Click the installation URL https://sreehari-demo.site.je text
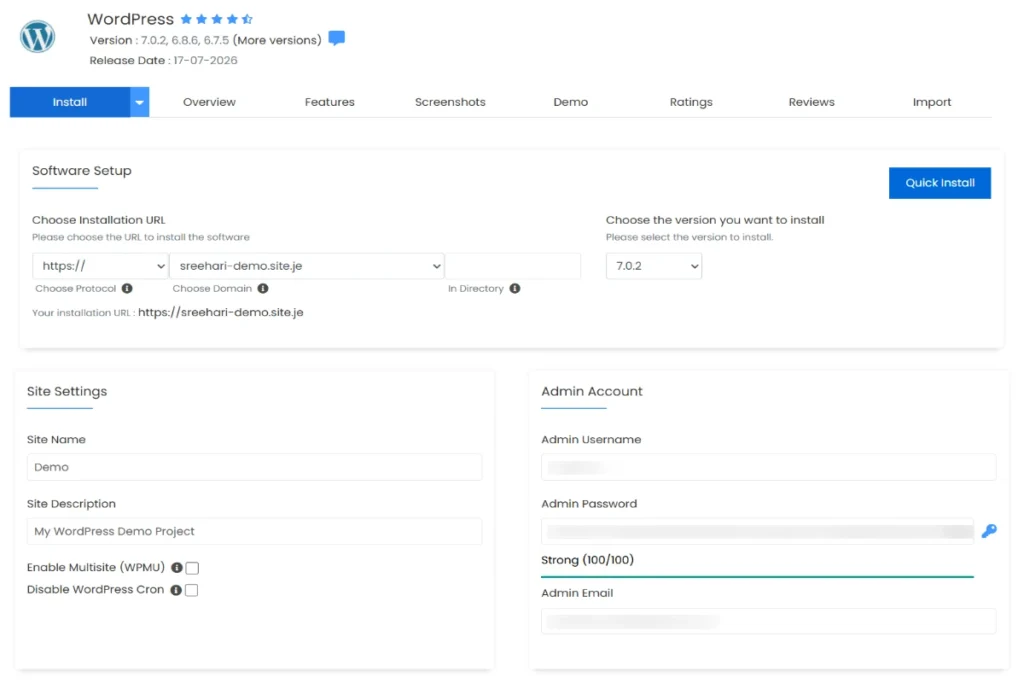The height and width of the screenshot is (683, 1024). 221,312
